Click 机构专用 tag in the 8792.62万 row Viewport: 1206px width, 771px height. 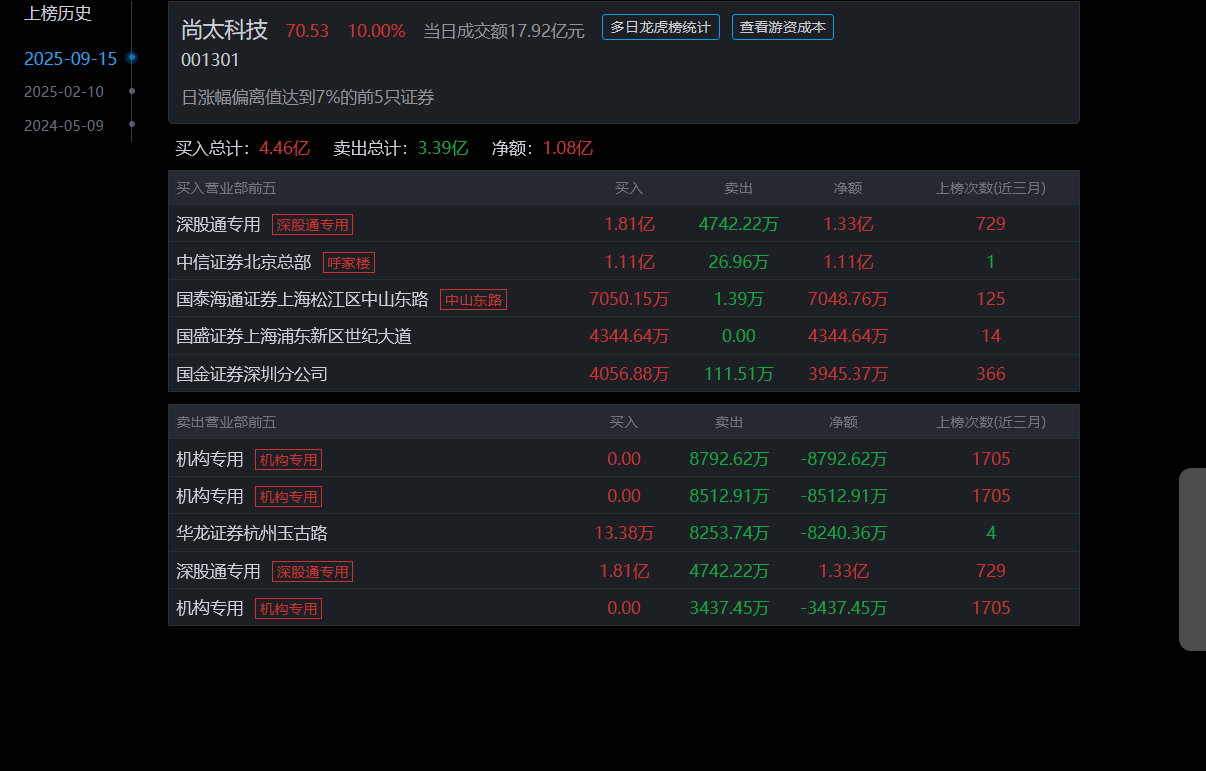point(288,460)
